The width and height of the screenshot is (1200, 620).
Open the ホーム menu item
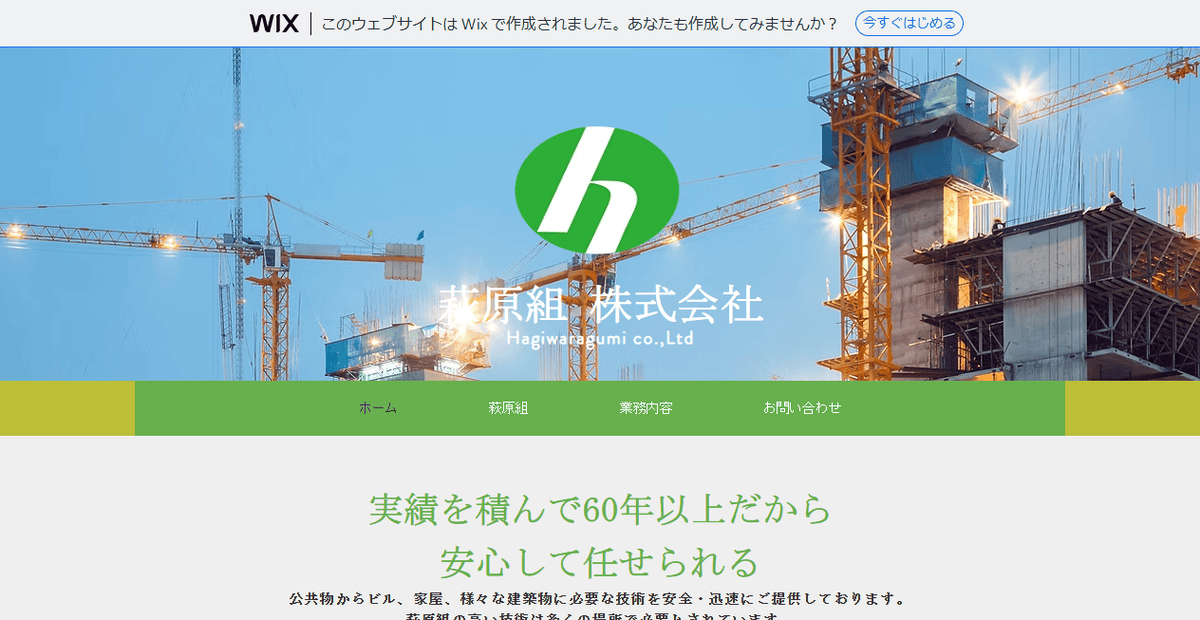(x=377, y=408)
